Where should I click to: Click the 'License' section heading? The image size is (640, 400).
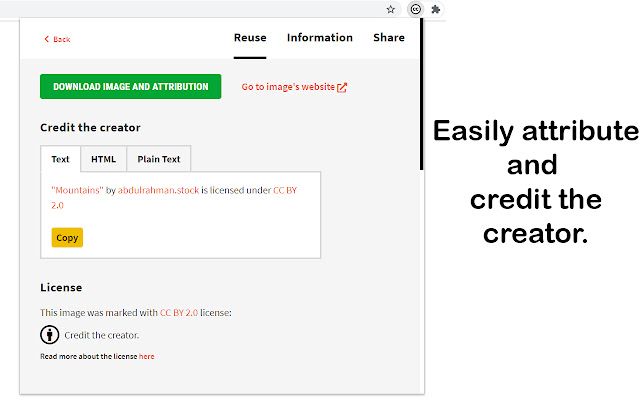pyautogui.click(x=61, y=288)
